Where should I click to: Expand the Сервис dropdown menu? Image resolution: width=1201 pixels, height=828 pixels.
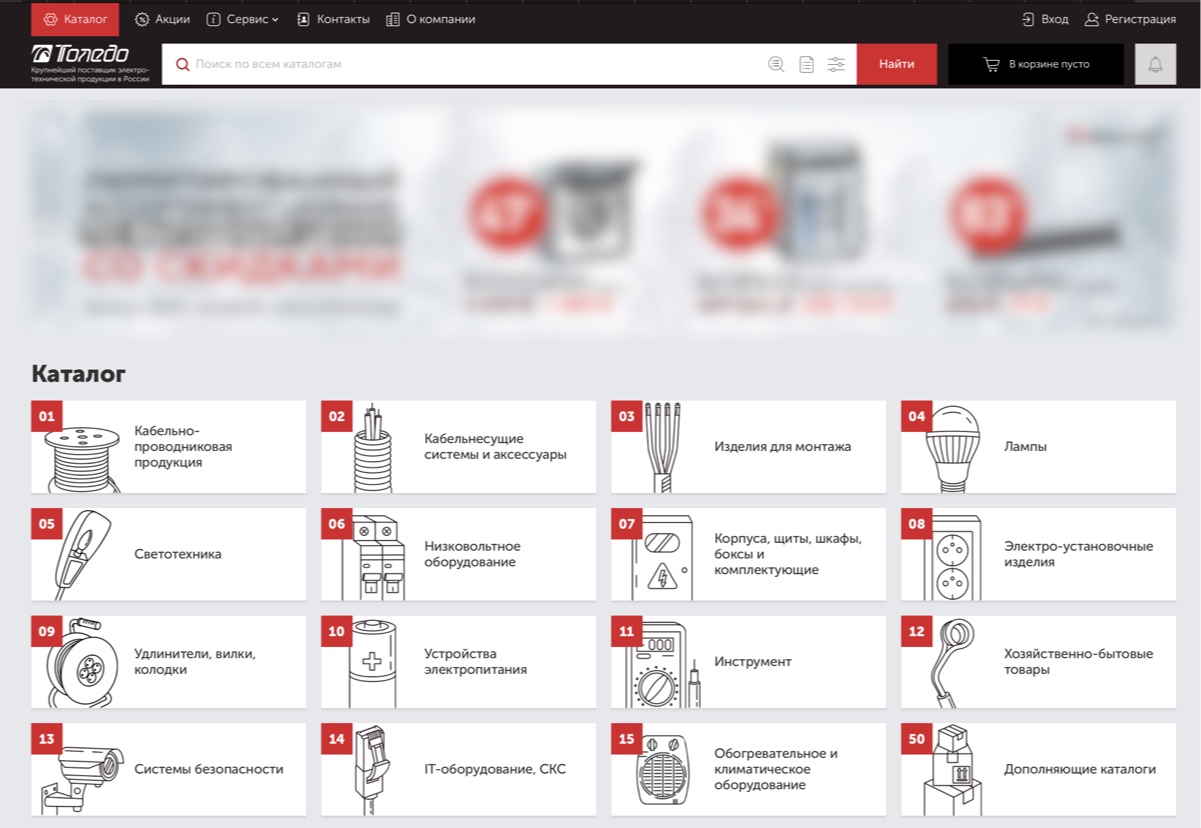point(243,19)
